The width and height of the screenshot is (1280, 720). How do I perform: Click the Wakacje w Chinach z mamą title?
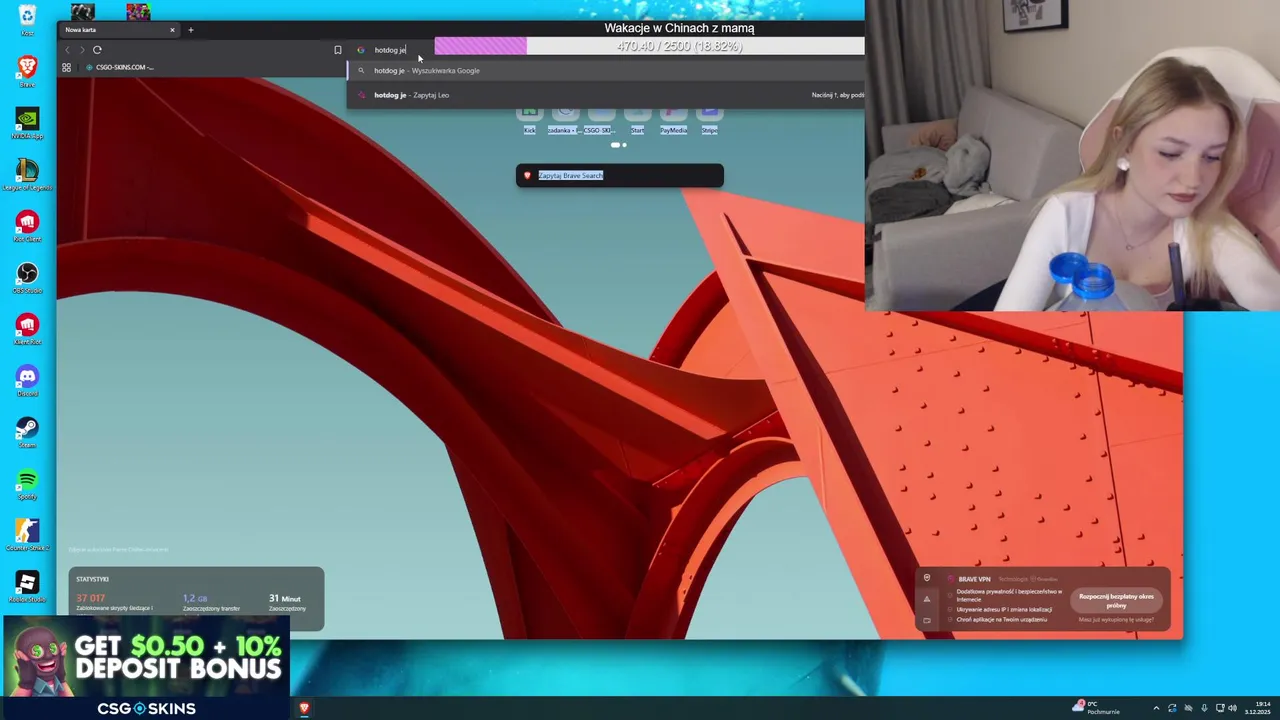coord(679,28)
